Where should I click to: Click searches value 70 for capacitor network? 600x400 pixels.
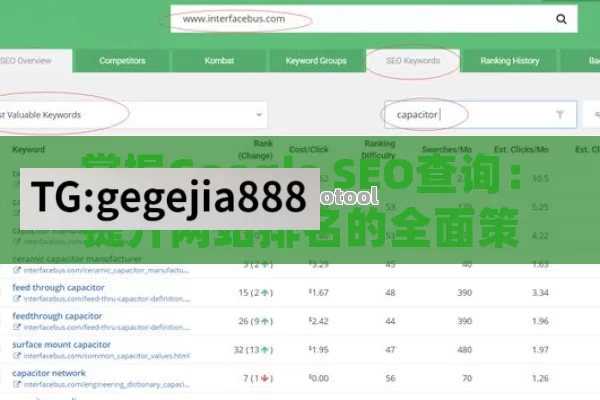(x=467, y=378)
